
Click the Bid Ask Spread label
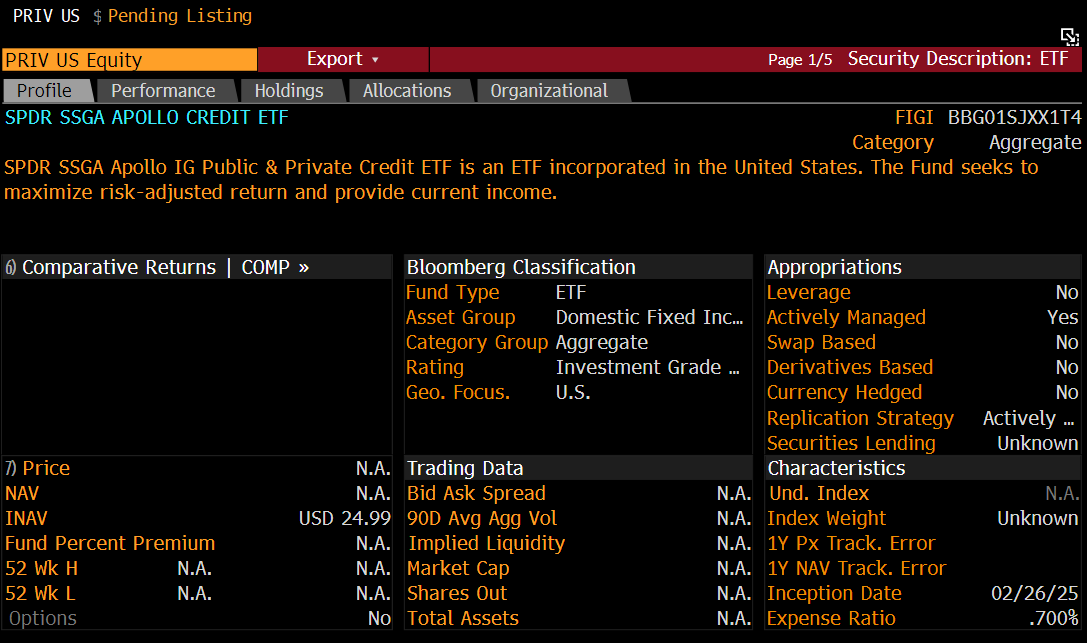[476, 493]
